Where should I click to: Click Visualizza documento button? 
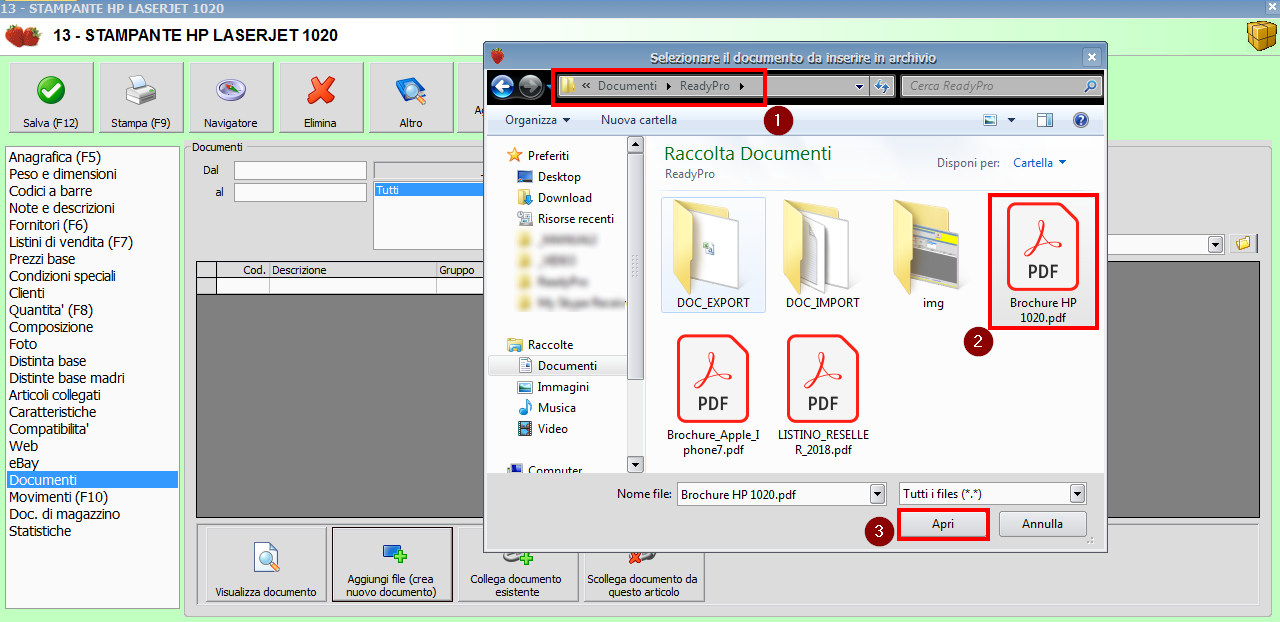pyautogui.click(x=266, y=565)
